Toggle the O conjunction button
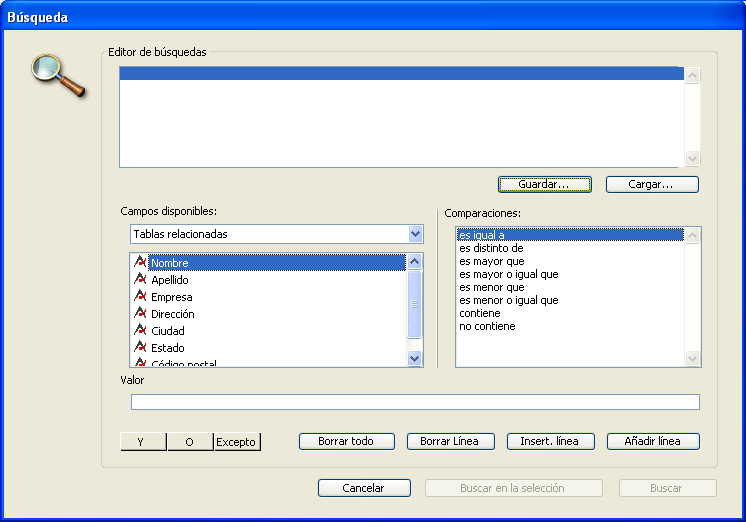The width and height of the screenshot is (746, 522). (190, 442)
